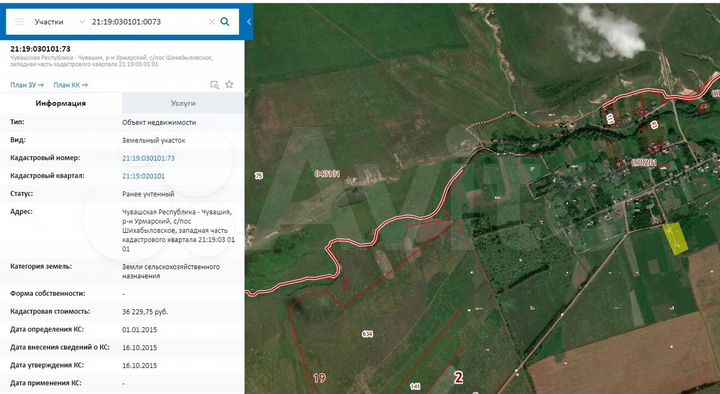Click the show-on-map icon beside star
Viewport: 720px width, 394px height.
pyautogui.click(x=214, y=84)
